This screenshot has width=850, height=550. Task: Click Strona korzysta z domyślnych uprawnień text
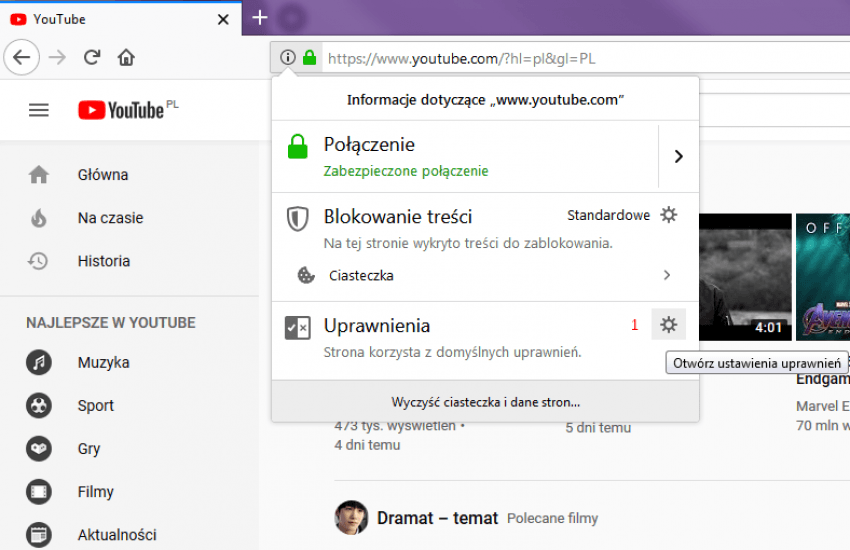tap(452, 352)
